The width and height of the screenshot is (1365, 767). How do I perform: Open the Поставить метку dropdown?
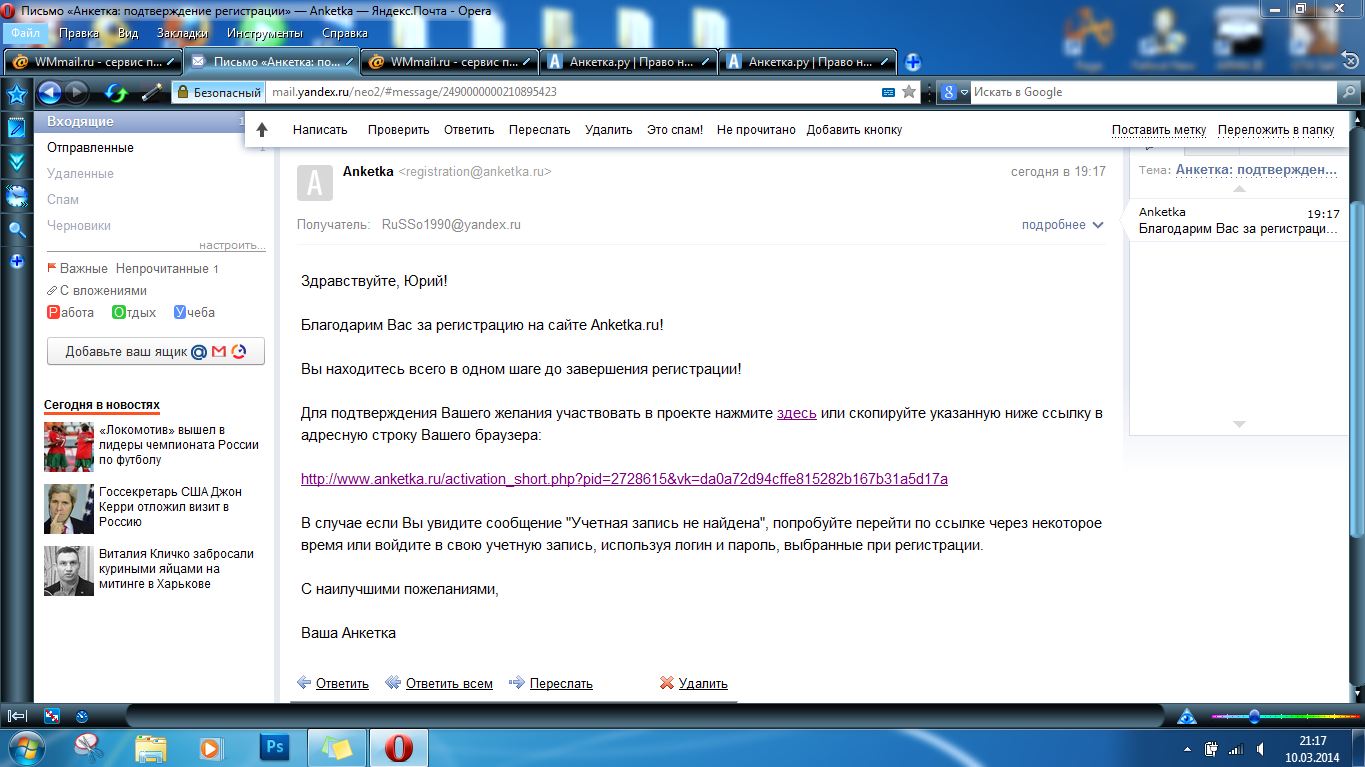pyautogui.click(x=1159, y=130)
